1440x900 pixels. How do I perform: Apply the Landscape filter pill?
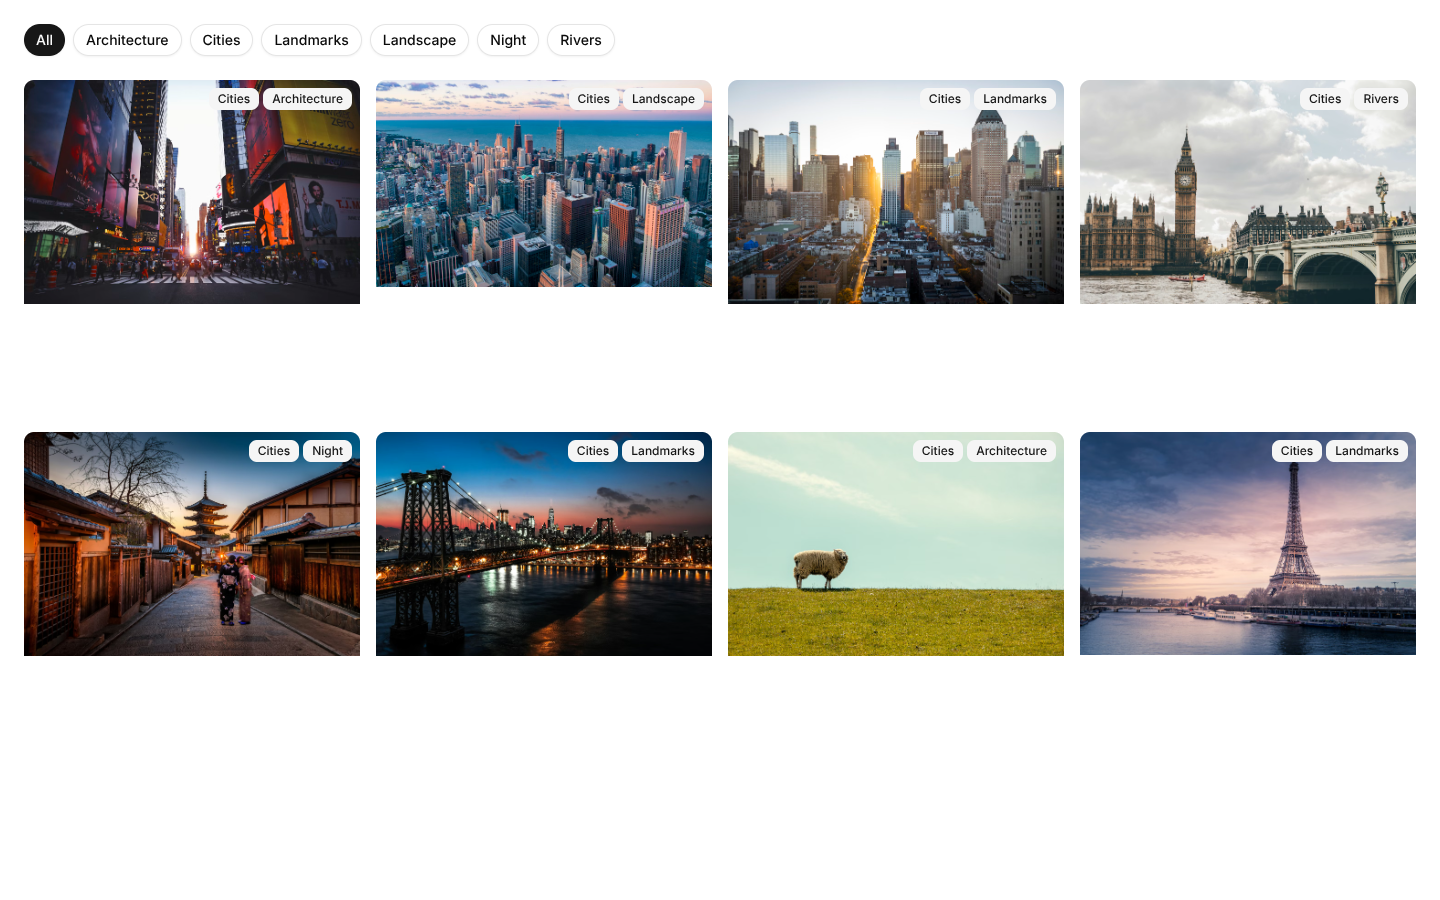tap(419, 40)
